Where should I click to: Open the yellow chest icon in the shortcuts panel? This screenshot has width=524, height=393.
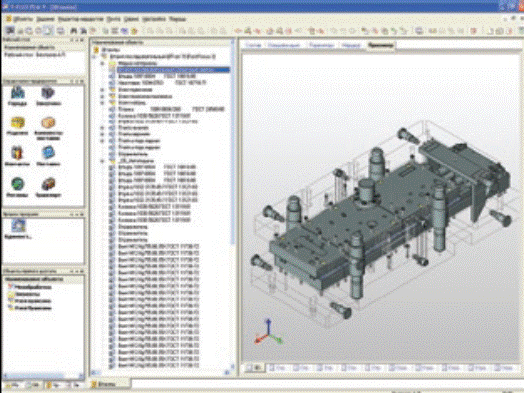(x=17, y=123)
